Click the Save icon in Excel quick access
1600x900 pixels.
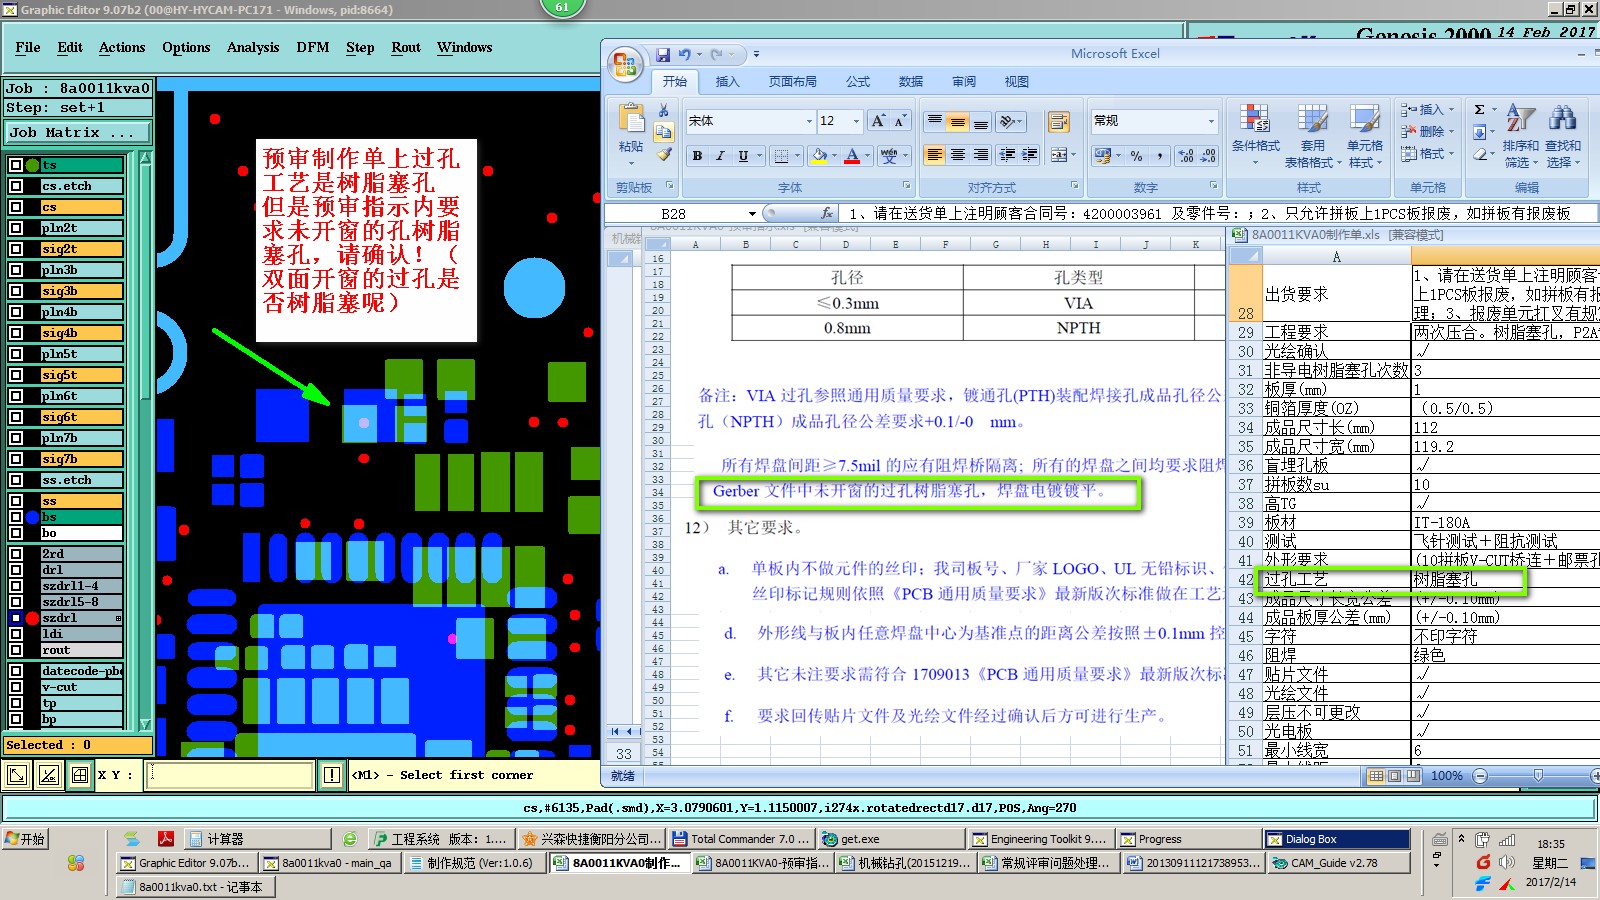pyautogui.click(x=663, y=55)
